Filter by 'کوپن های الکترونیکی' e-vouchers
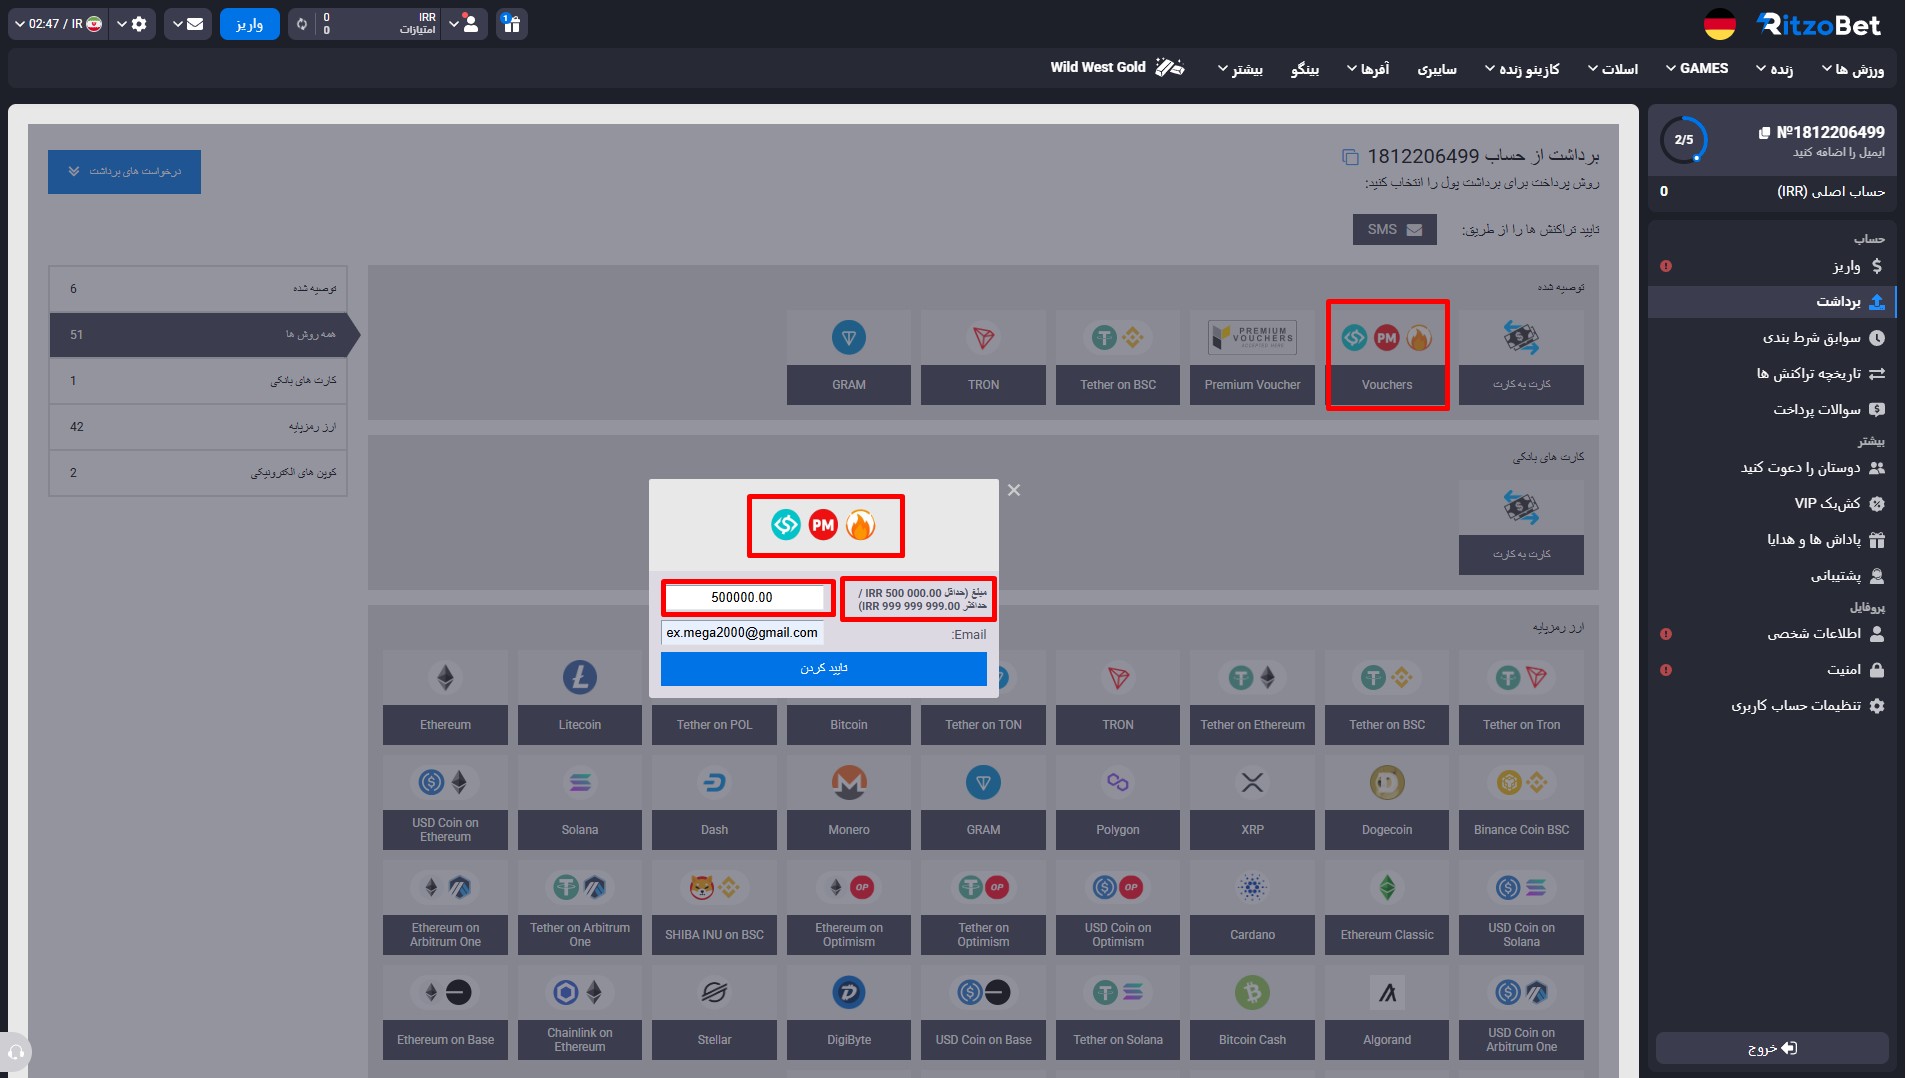Image resolution: width=1906 pixels, height=1078 pixels. [x=198, y=473]
